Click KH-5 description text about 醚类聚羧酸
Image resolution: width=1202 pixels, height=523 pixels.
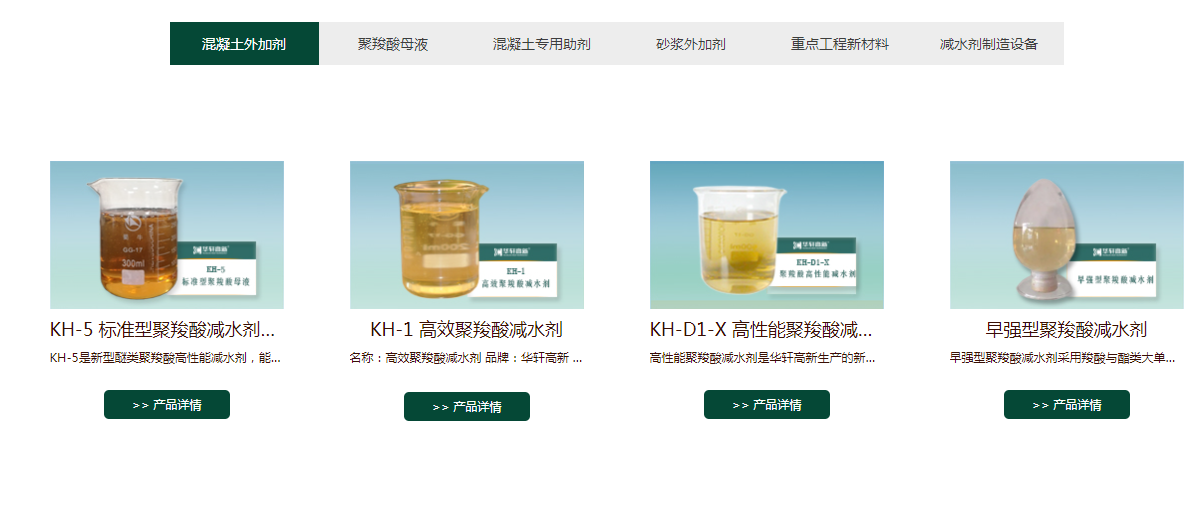pyautogui.click(x=166, y=358)
